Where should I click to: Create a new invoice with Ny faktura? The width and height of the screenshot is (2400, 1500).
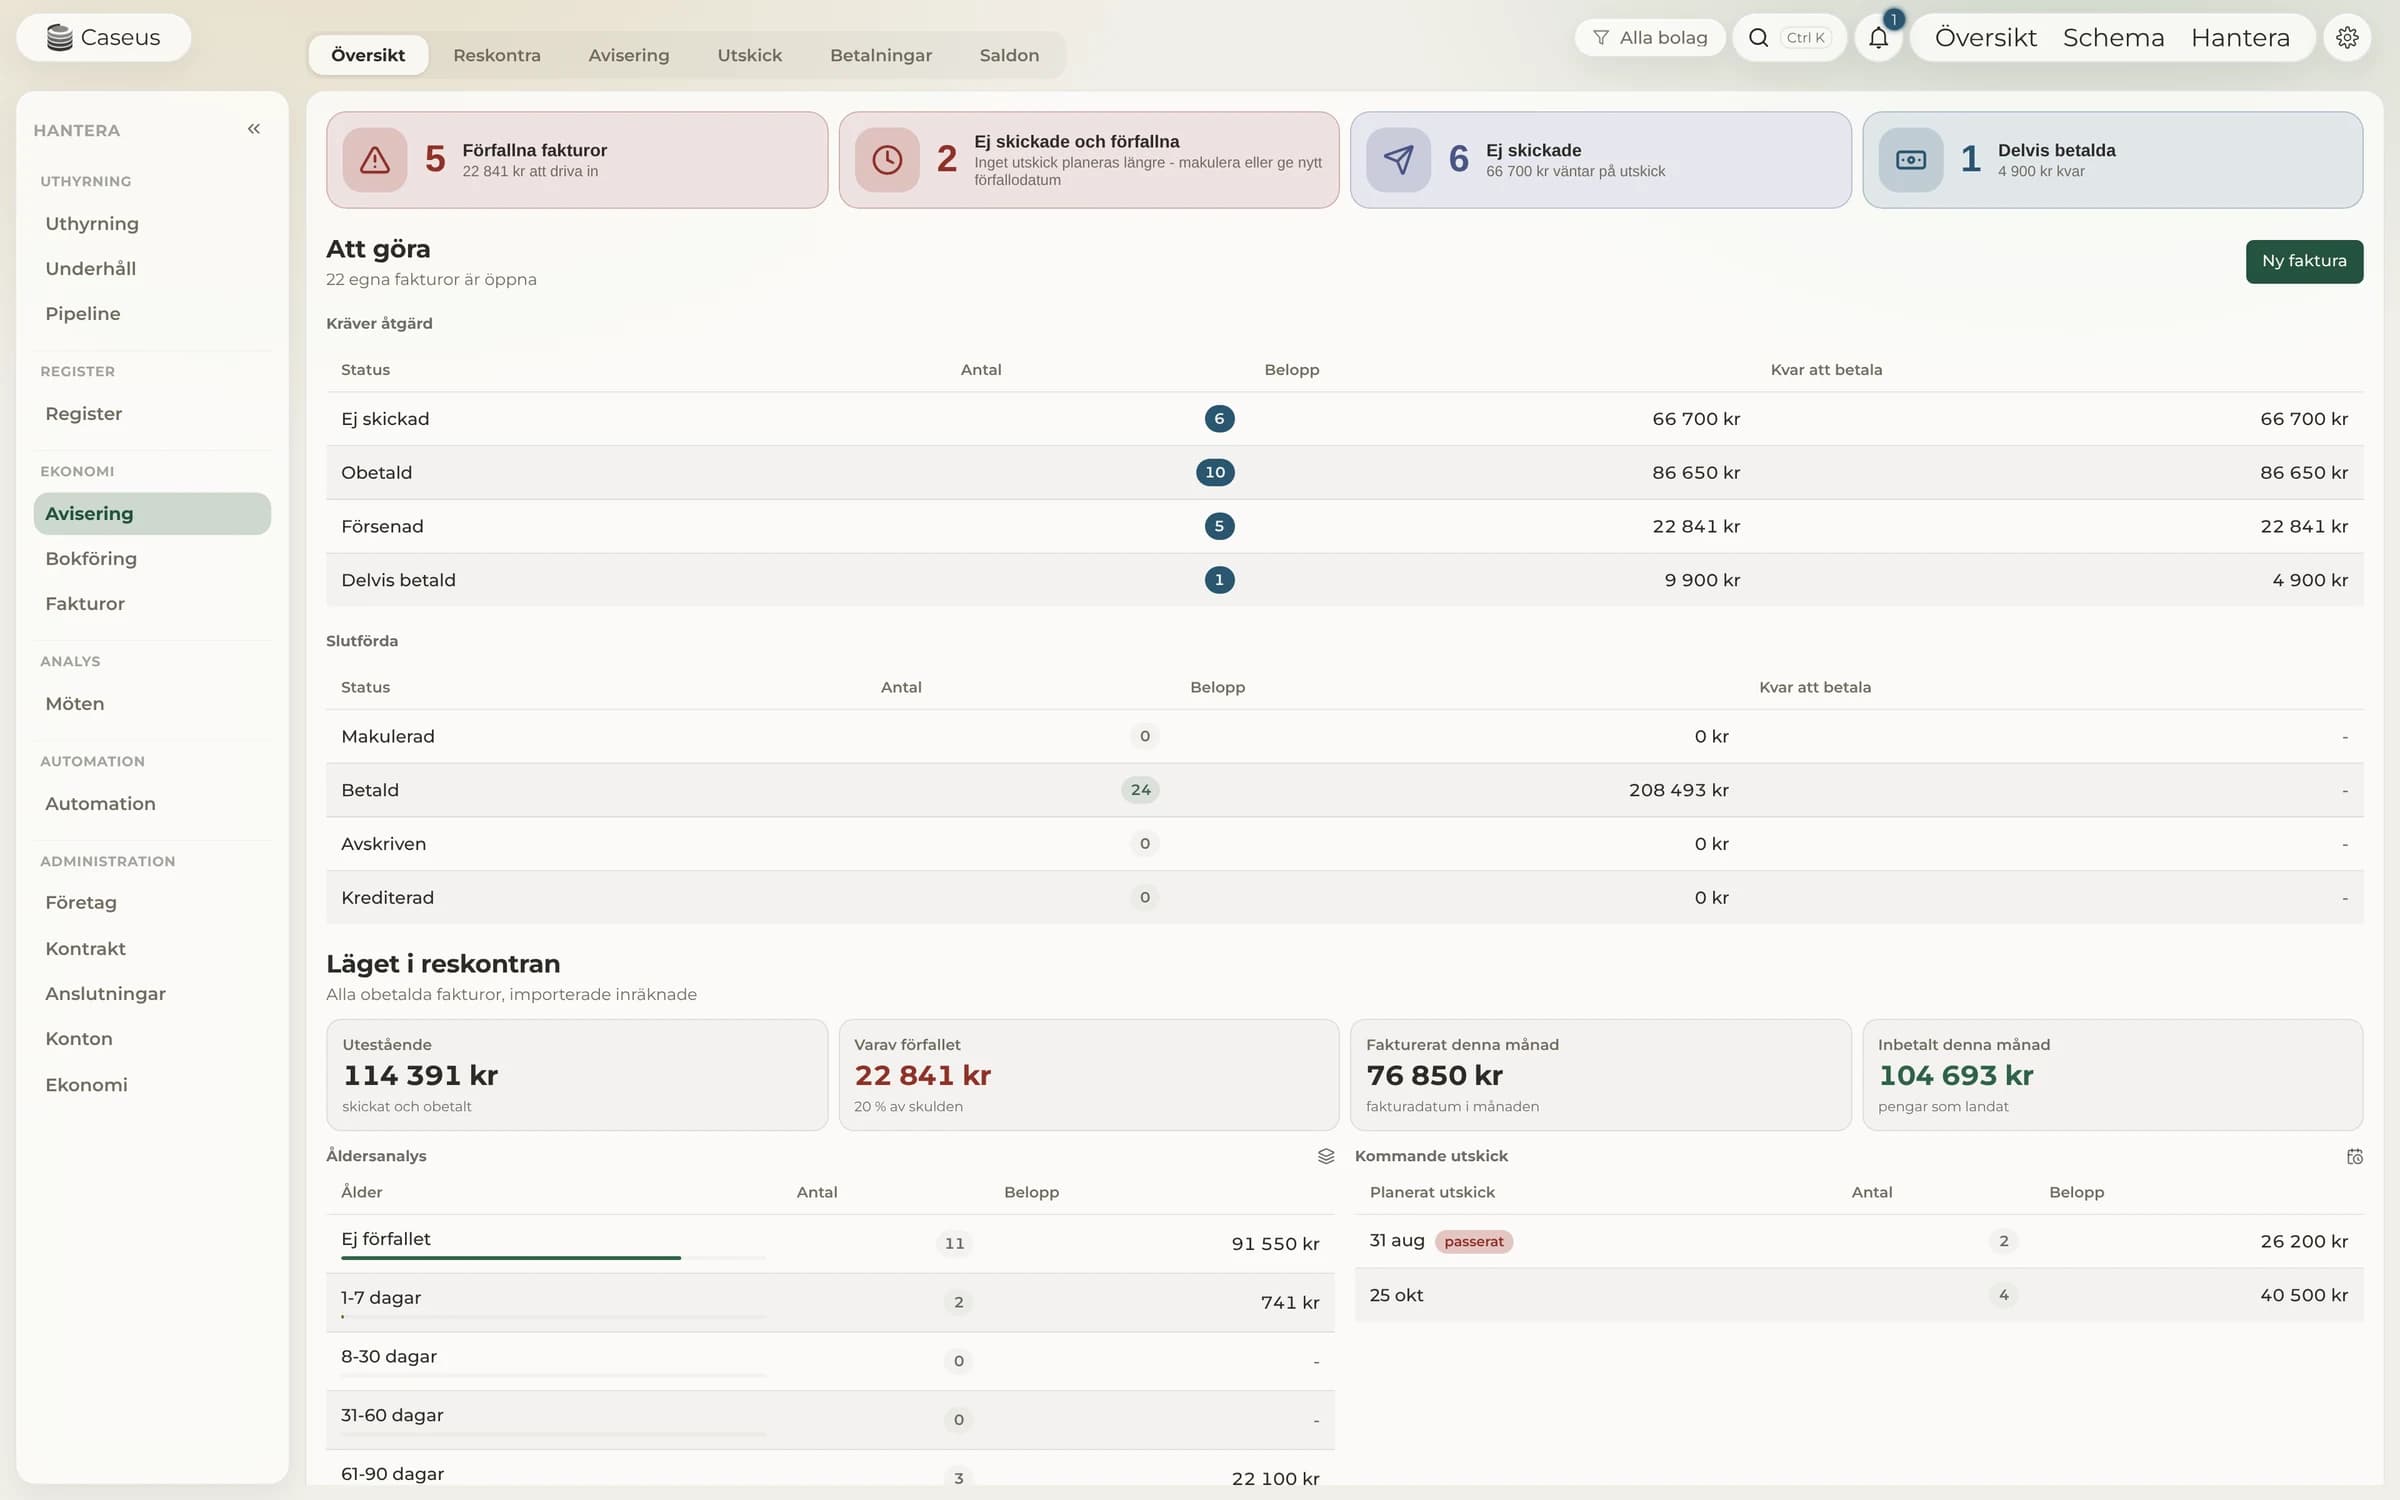coord(2304,261)
